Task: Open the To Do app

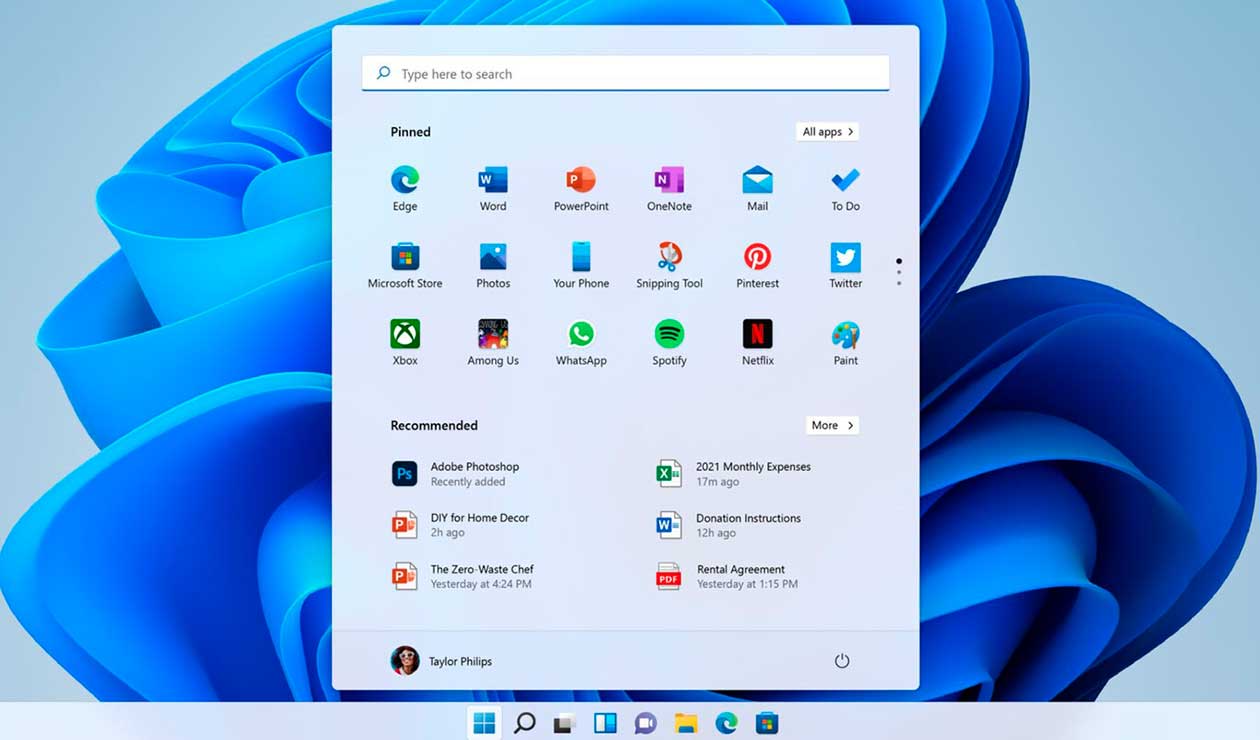Action: click(x=845, y=189)
